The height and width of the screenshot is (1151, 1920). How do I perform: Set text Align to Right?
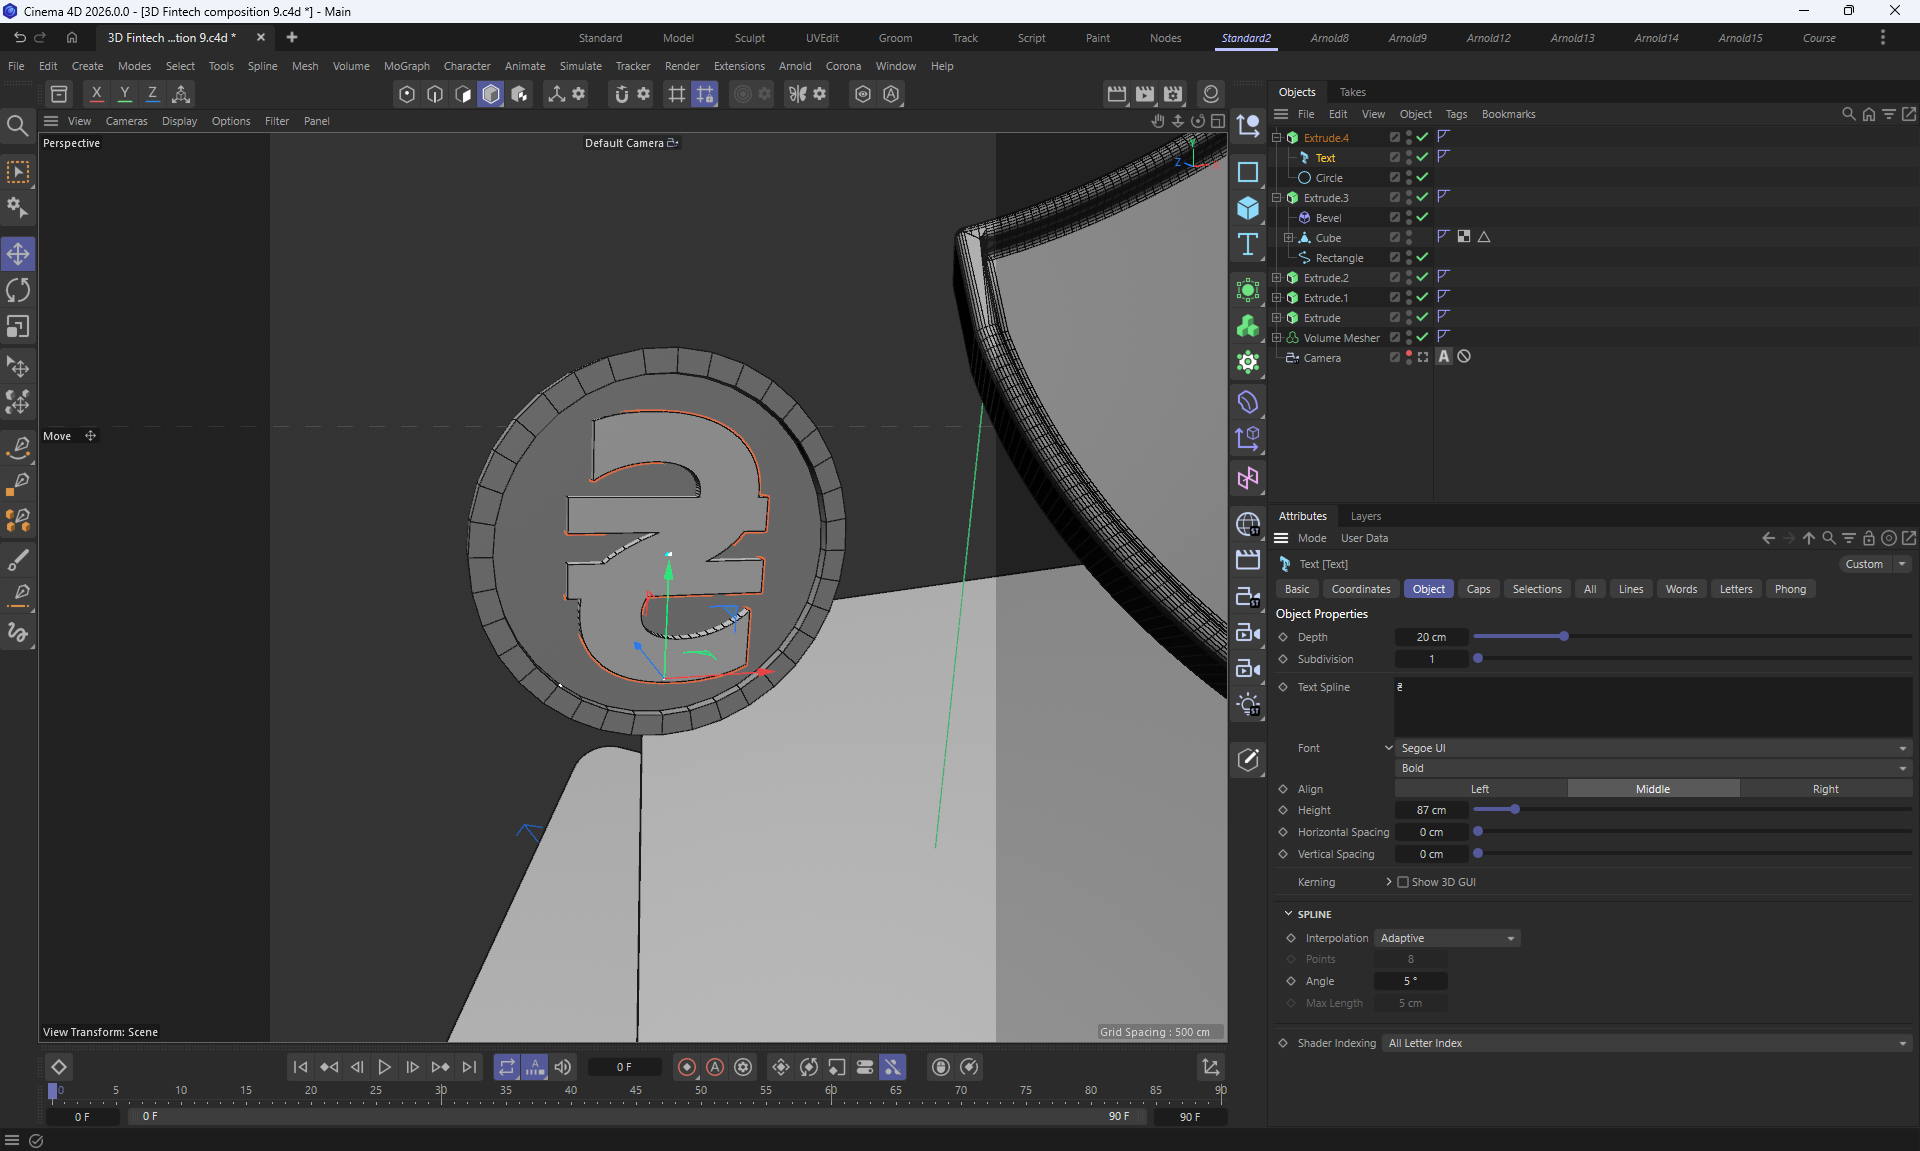pyautogui.click(x=1825, y=789)
